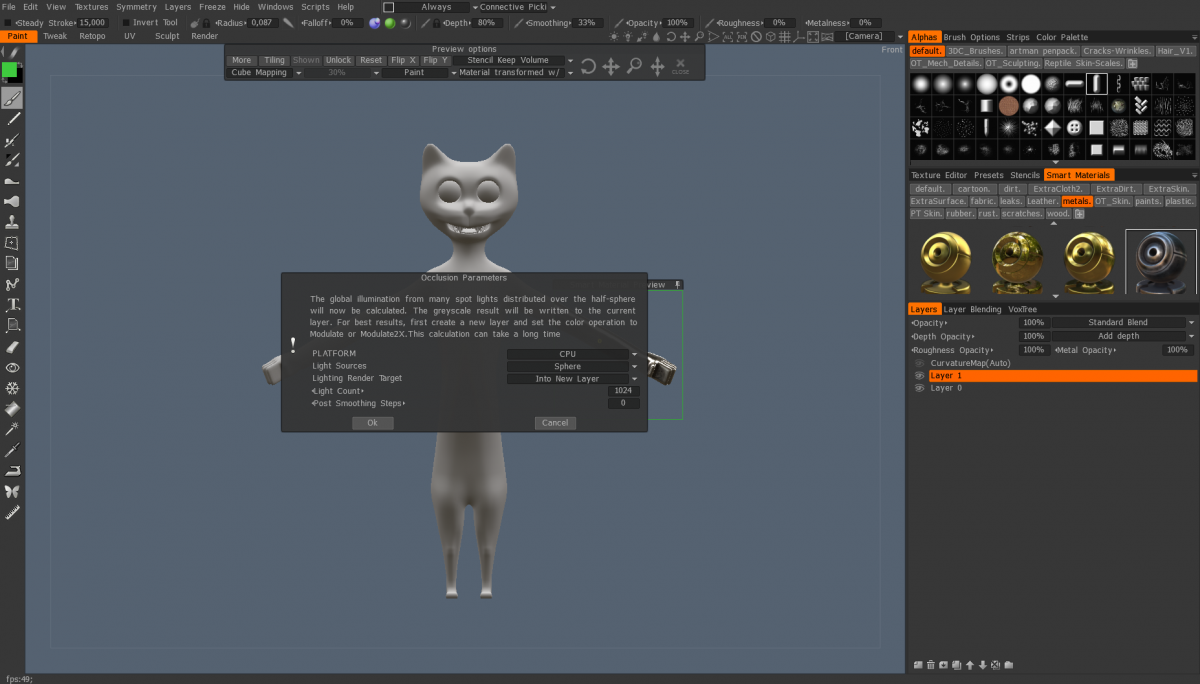This screenshot has width=1200, height=684.
Task: Hide Layer 0 using its eye icon
Action: (919, 388)
